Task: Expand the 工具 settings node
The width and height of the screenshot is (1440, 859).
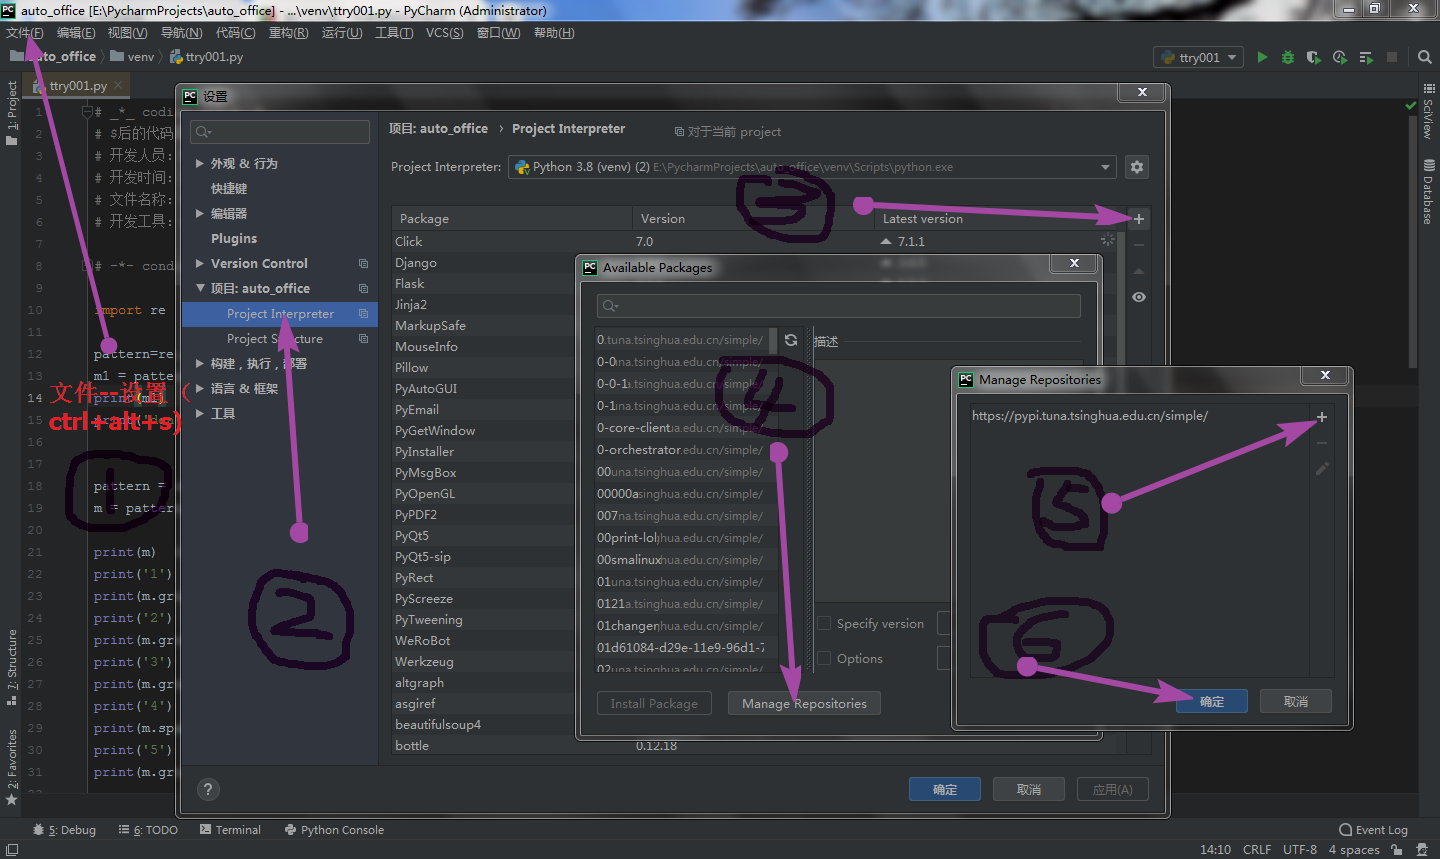Action: pos(200,413)
